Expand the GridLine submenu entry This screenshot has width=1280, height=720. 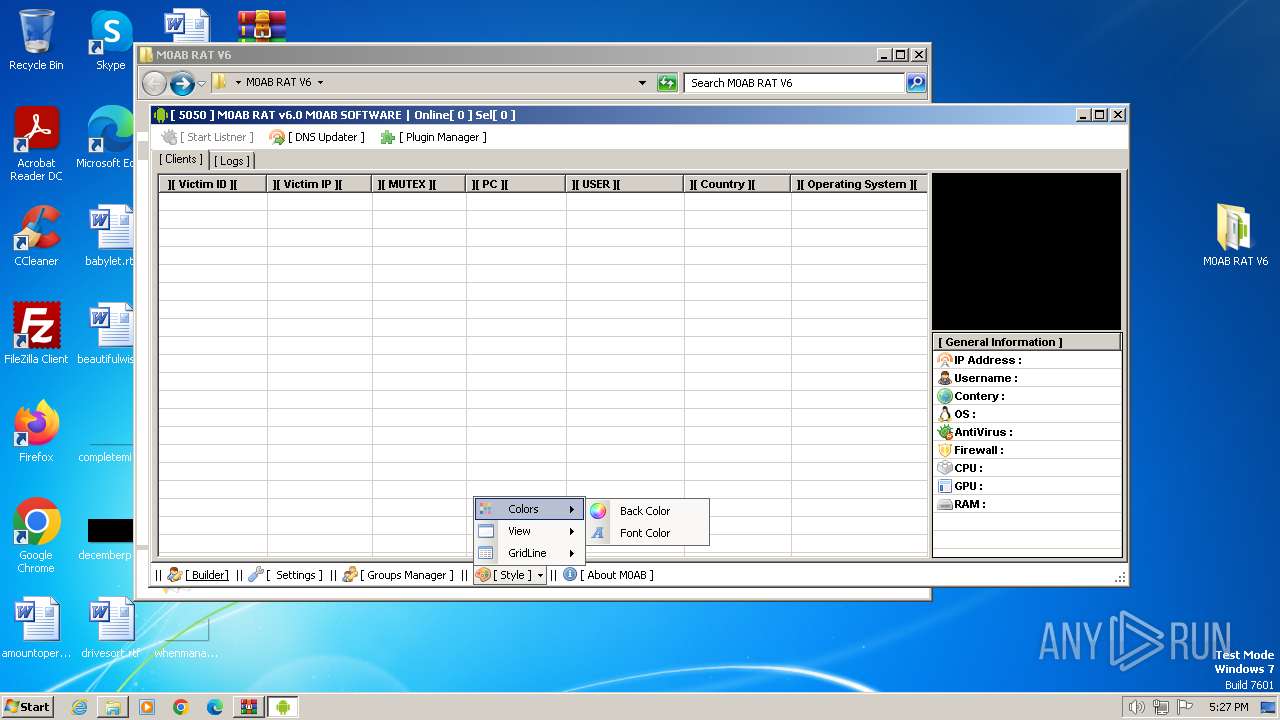[x=529, y=553]
